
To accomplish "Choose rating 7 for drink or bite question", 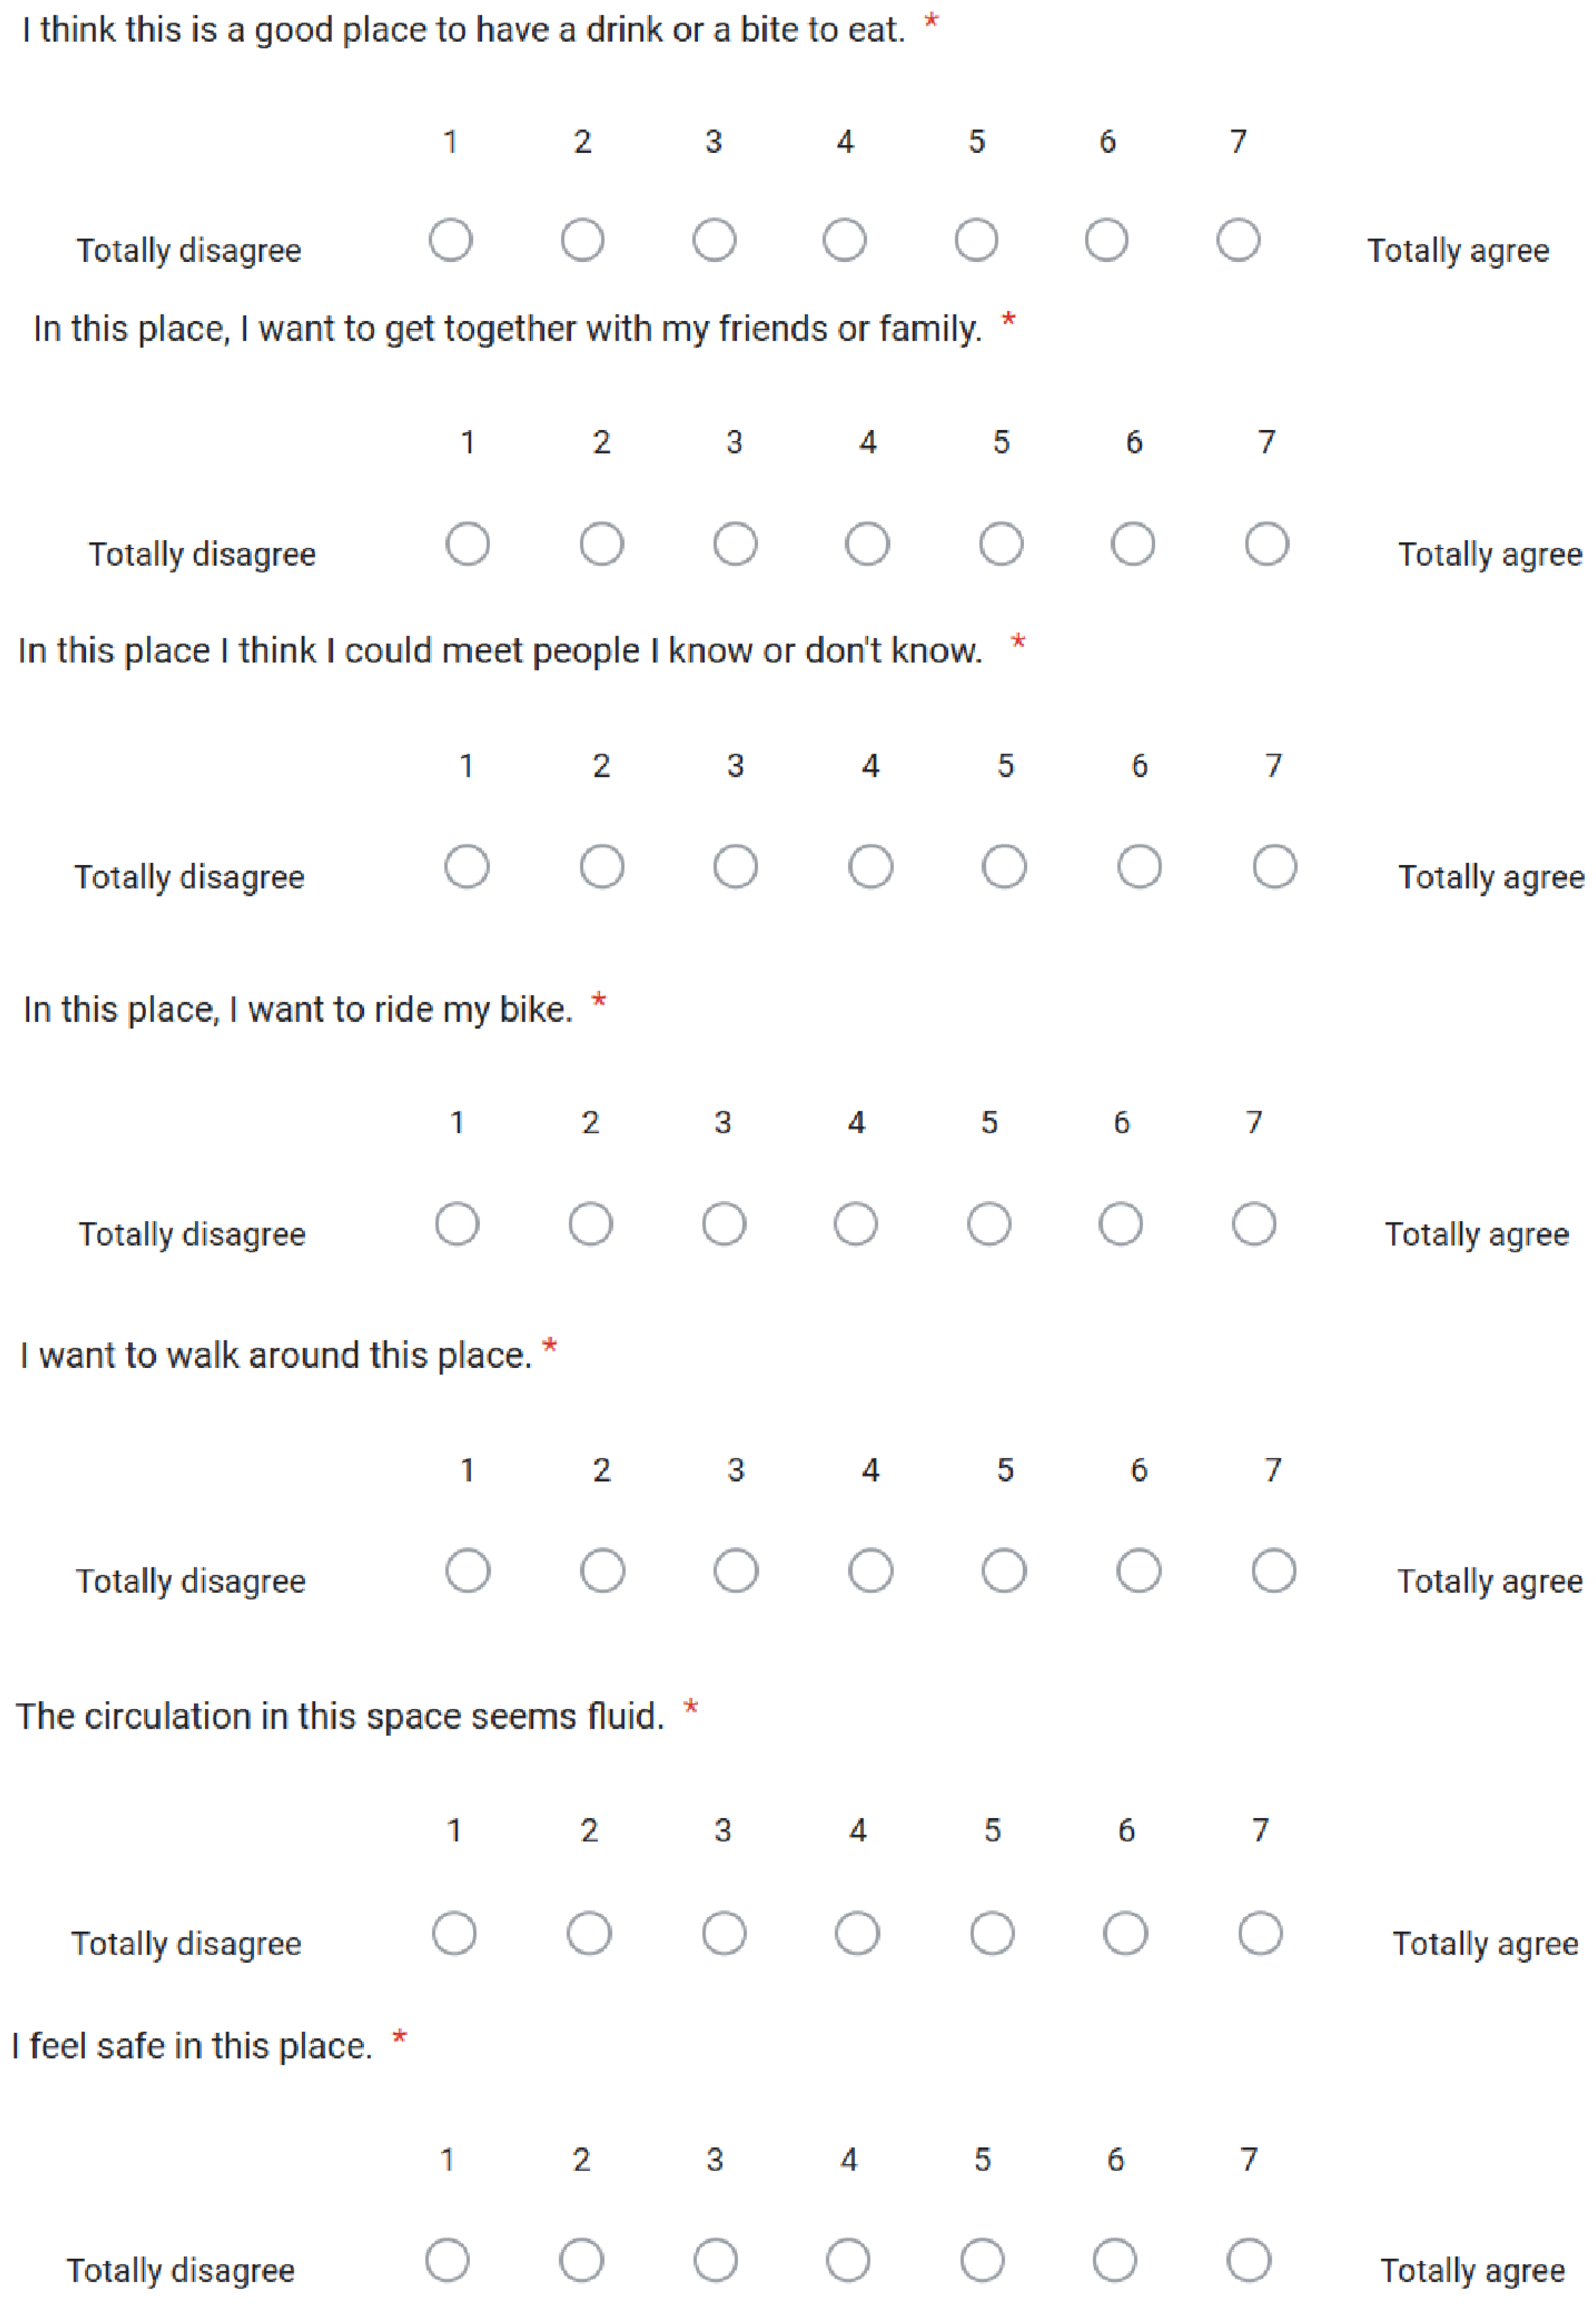I will [1238, 240].
